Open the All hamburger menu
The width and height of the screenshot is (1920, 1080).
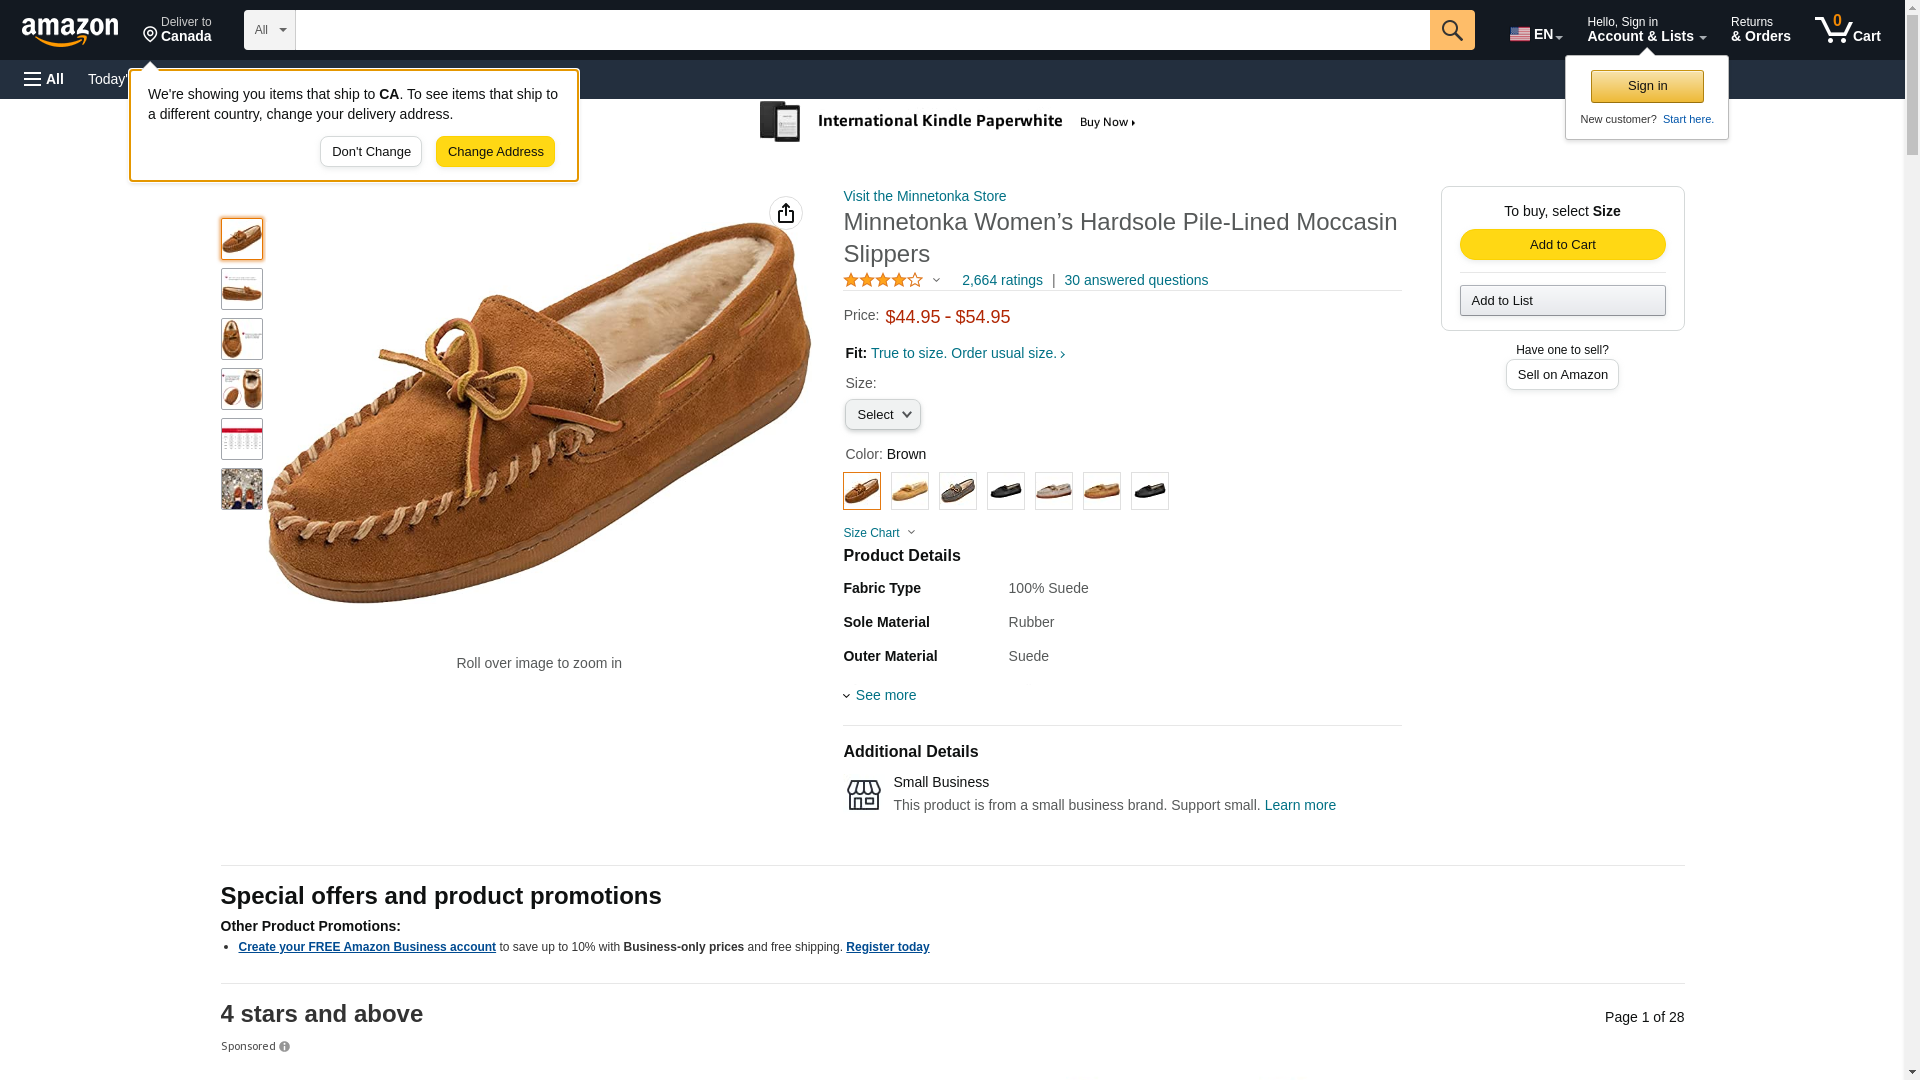coord(44,79)
